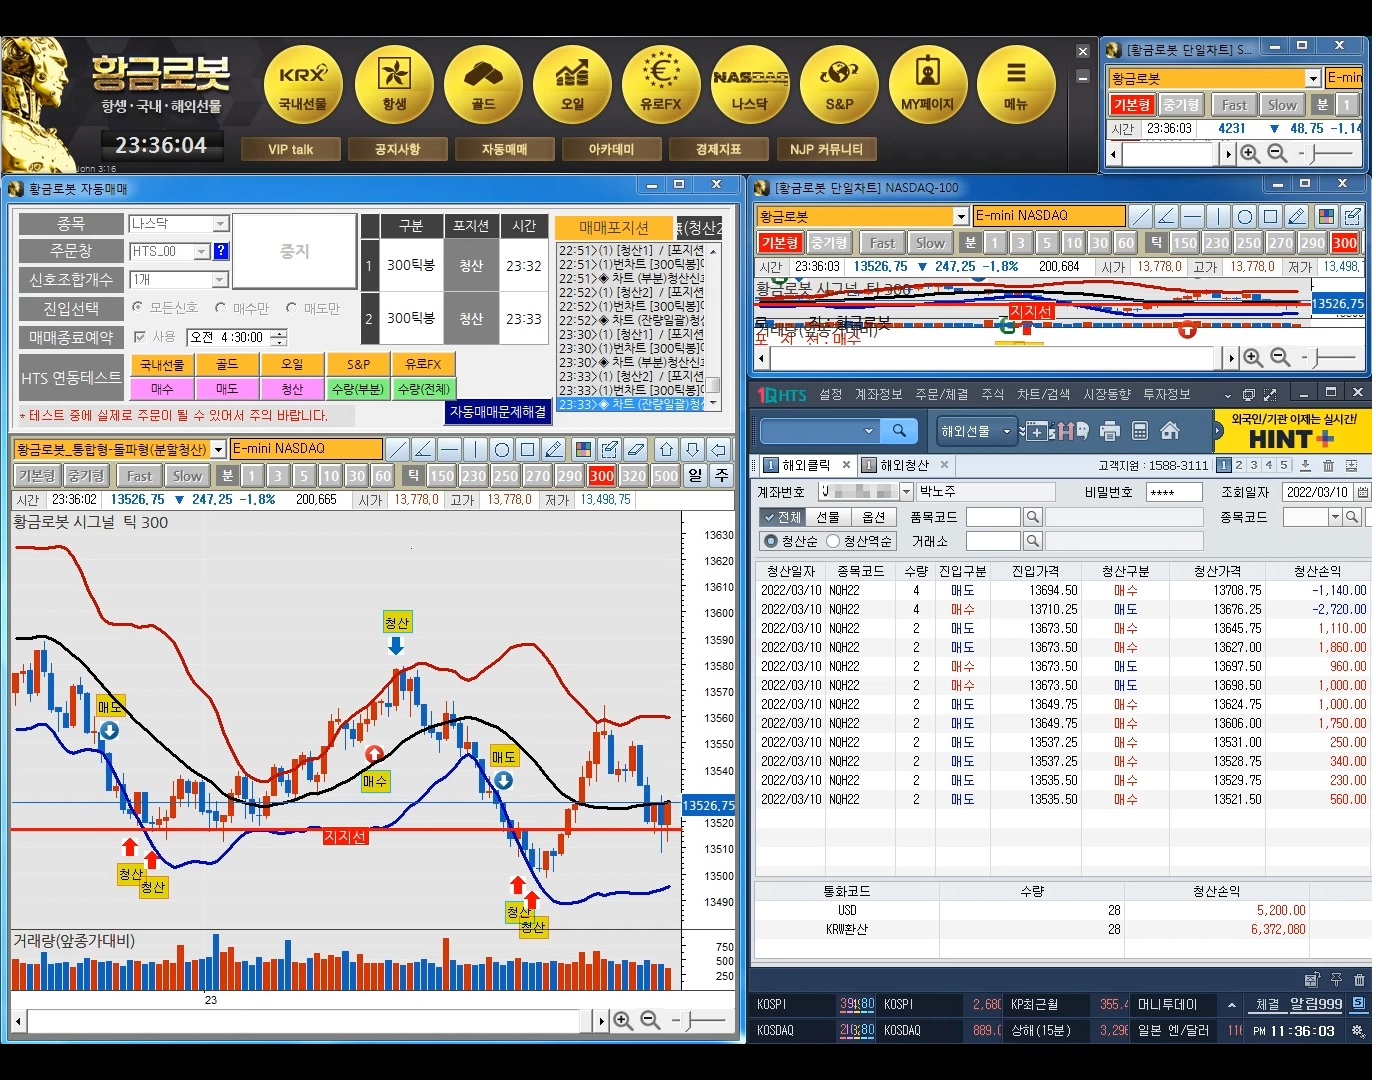Select the diagonal line draw tool in main chart

point(397,449)
